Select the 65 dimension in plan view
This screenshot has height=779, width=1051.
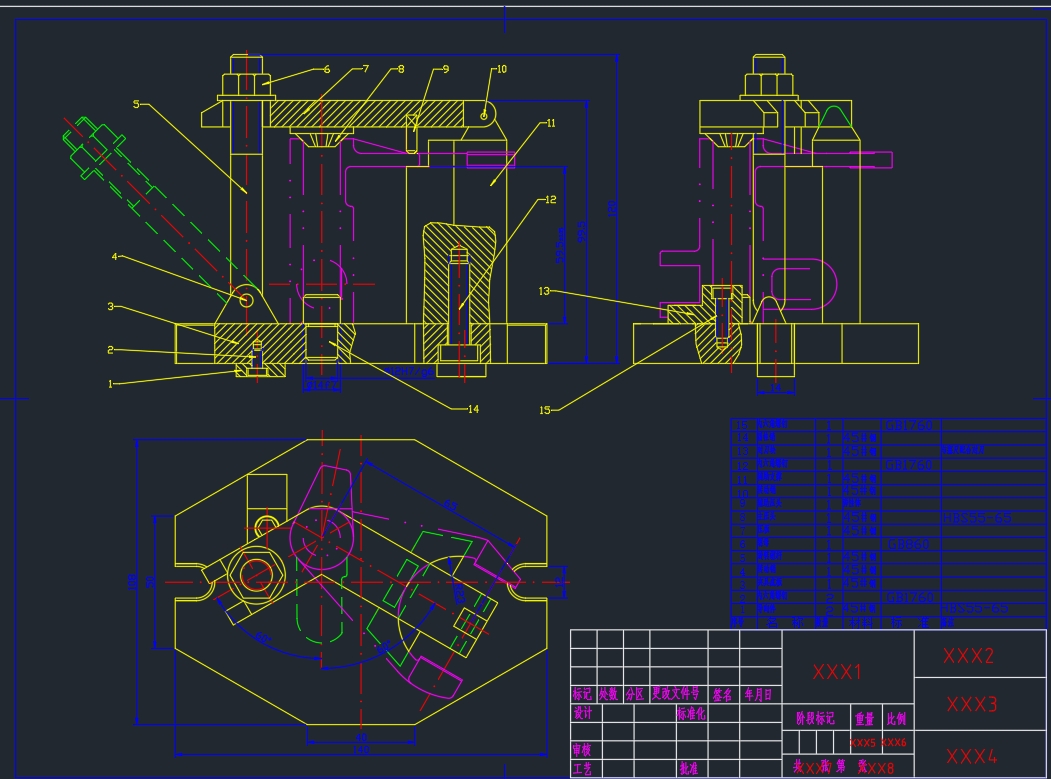451,505
